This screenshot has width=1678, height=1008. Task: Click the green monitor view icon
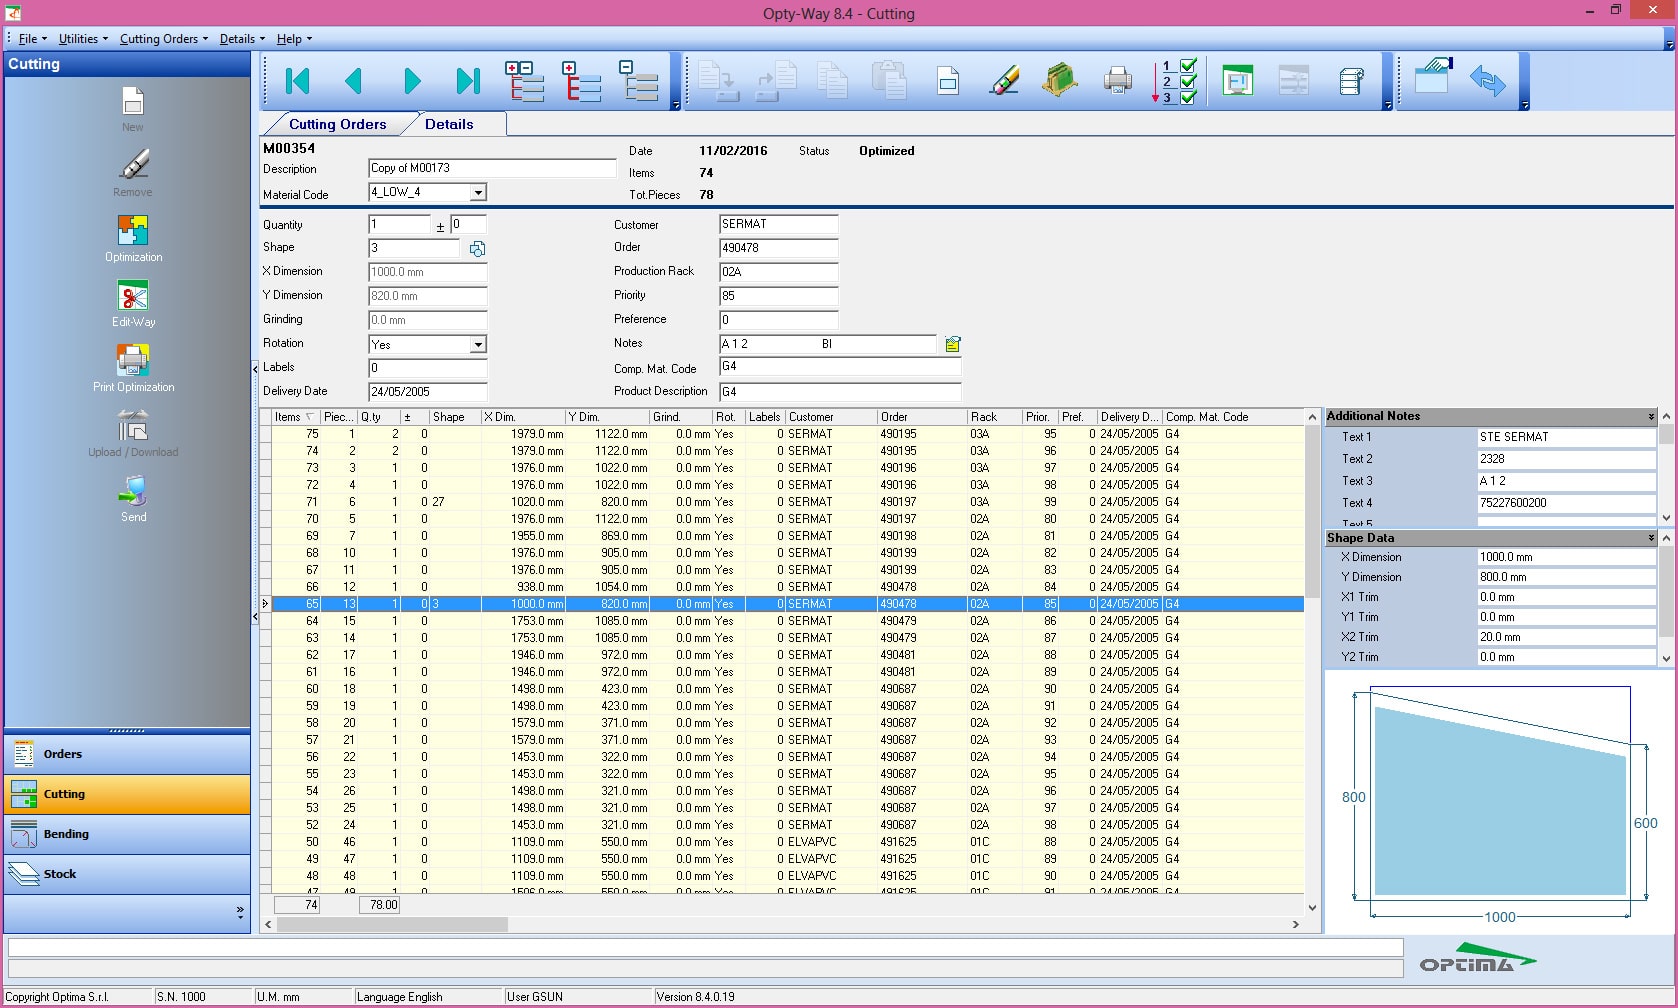(x=1237, y=81)
